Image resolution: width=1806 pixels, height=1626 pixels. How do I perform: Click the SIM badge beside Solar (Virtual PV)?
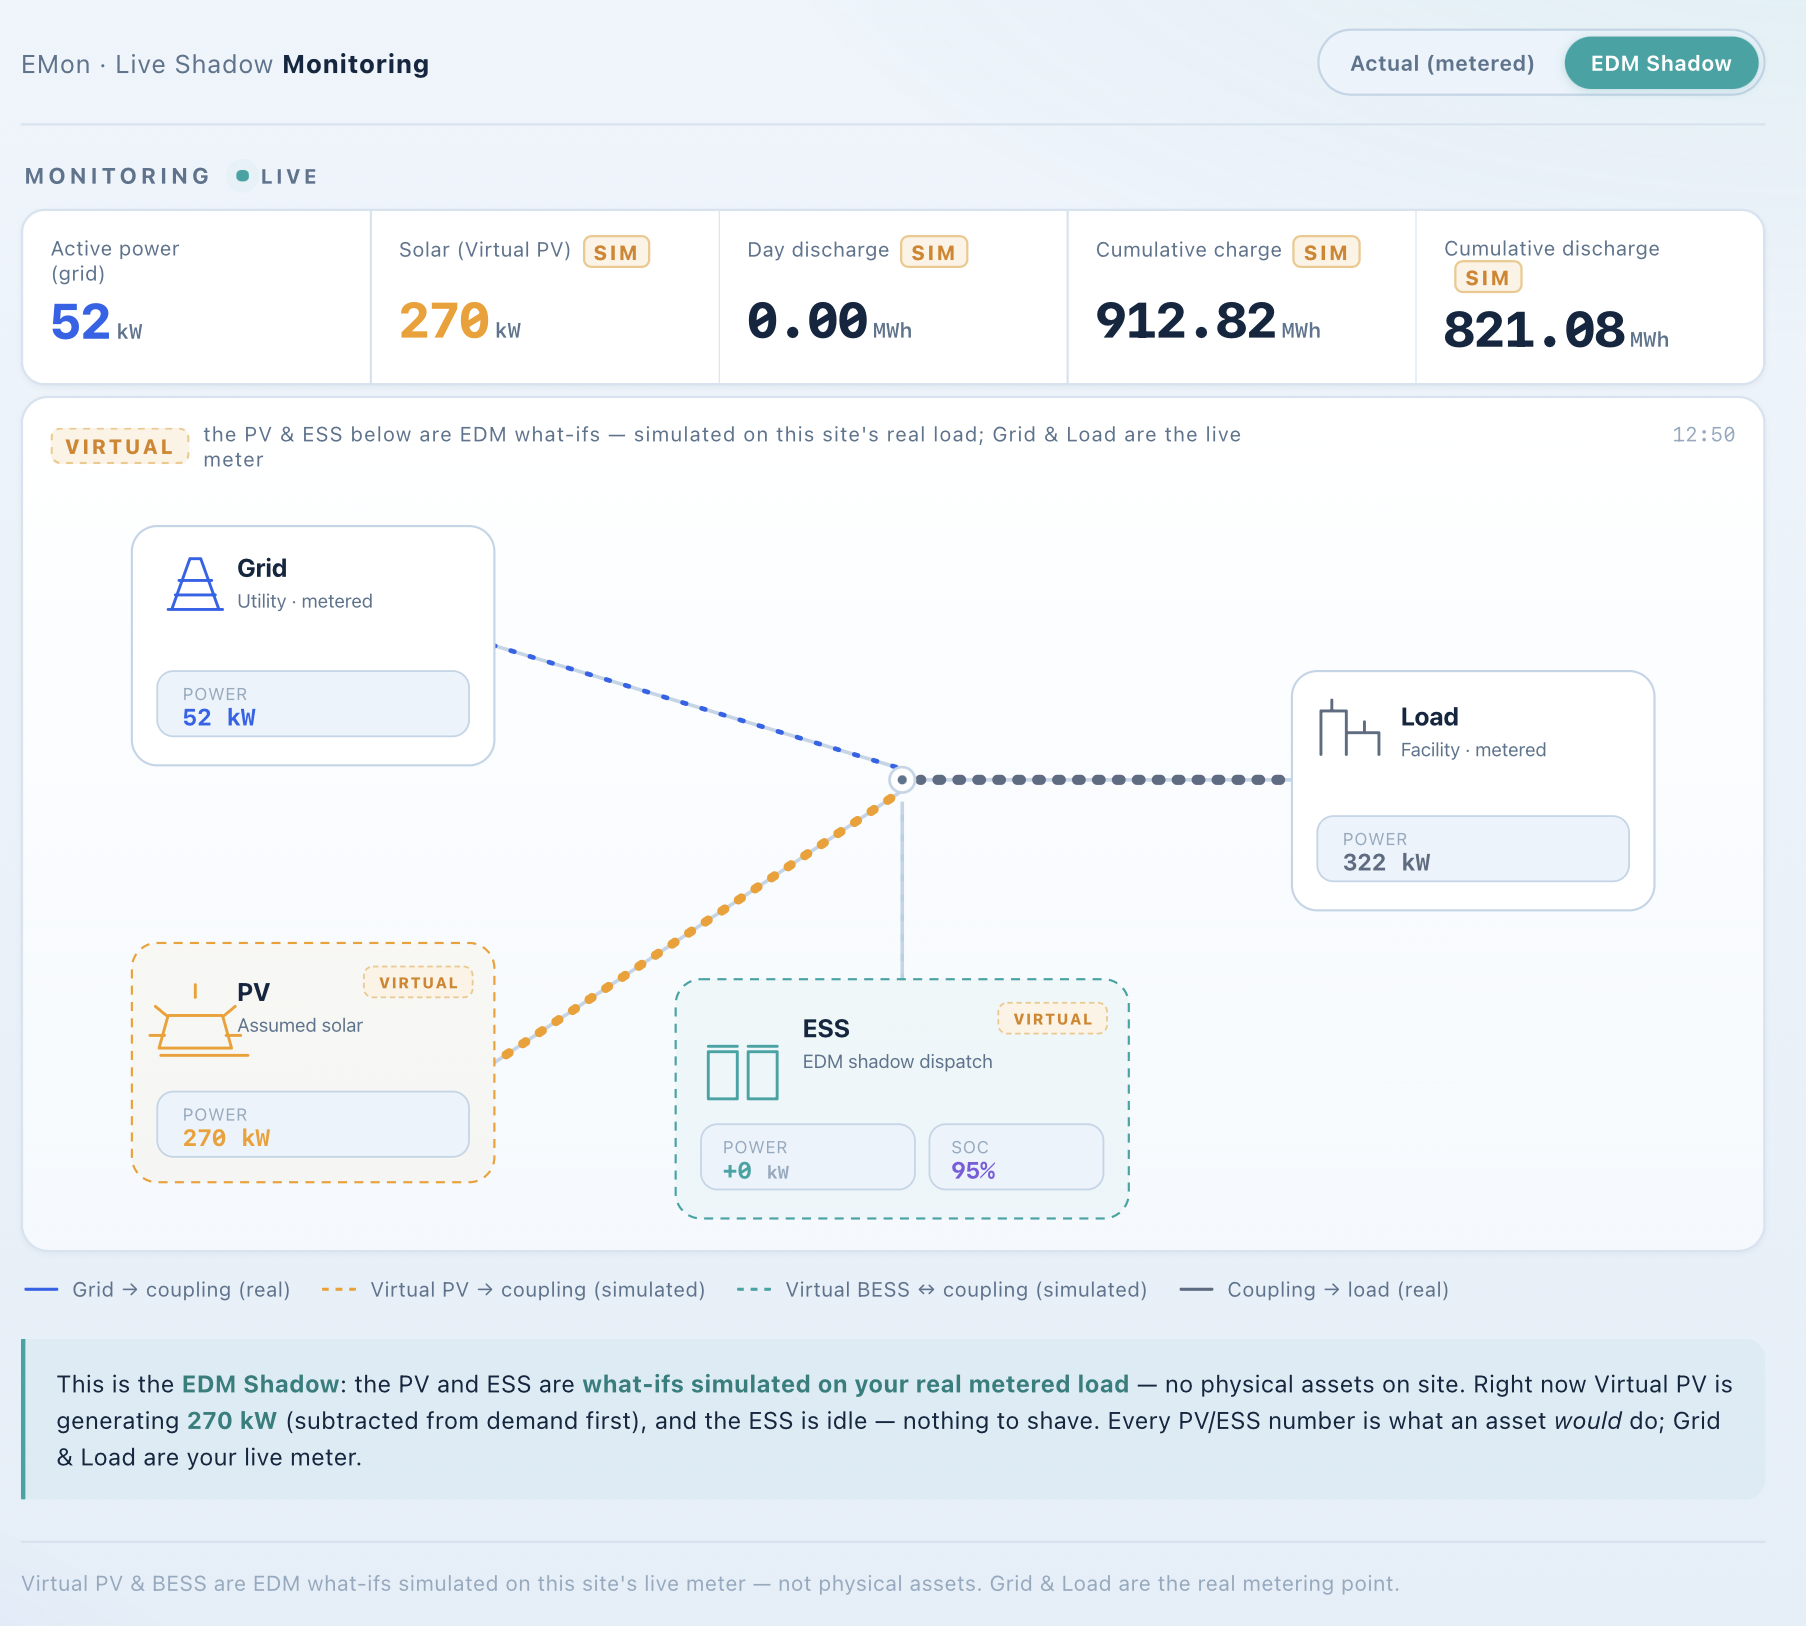tap(616, 252)
